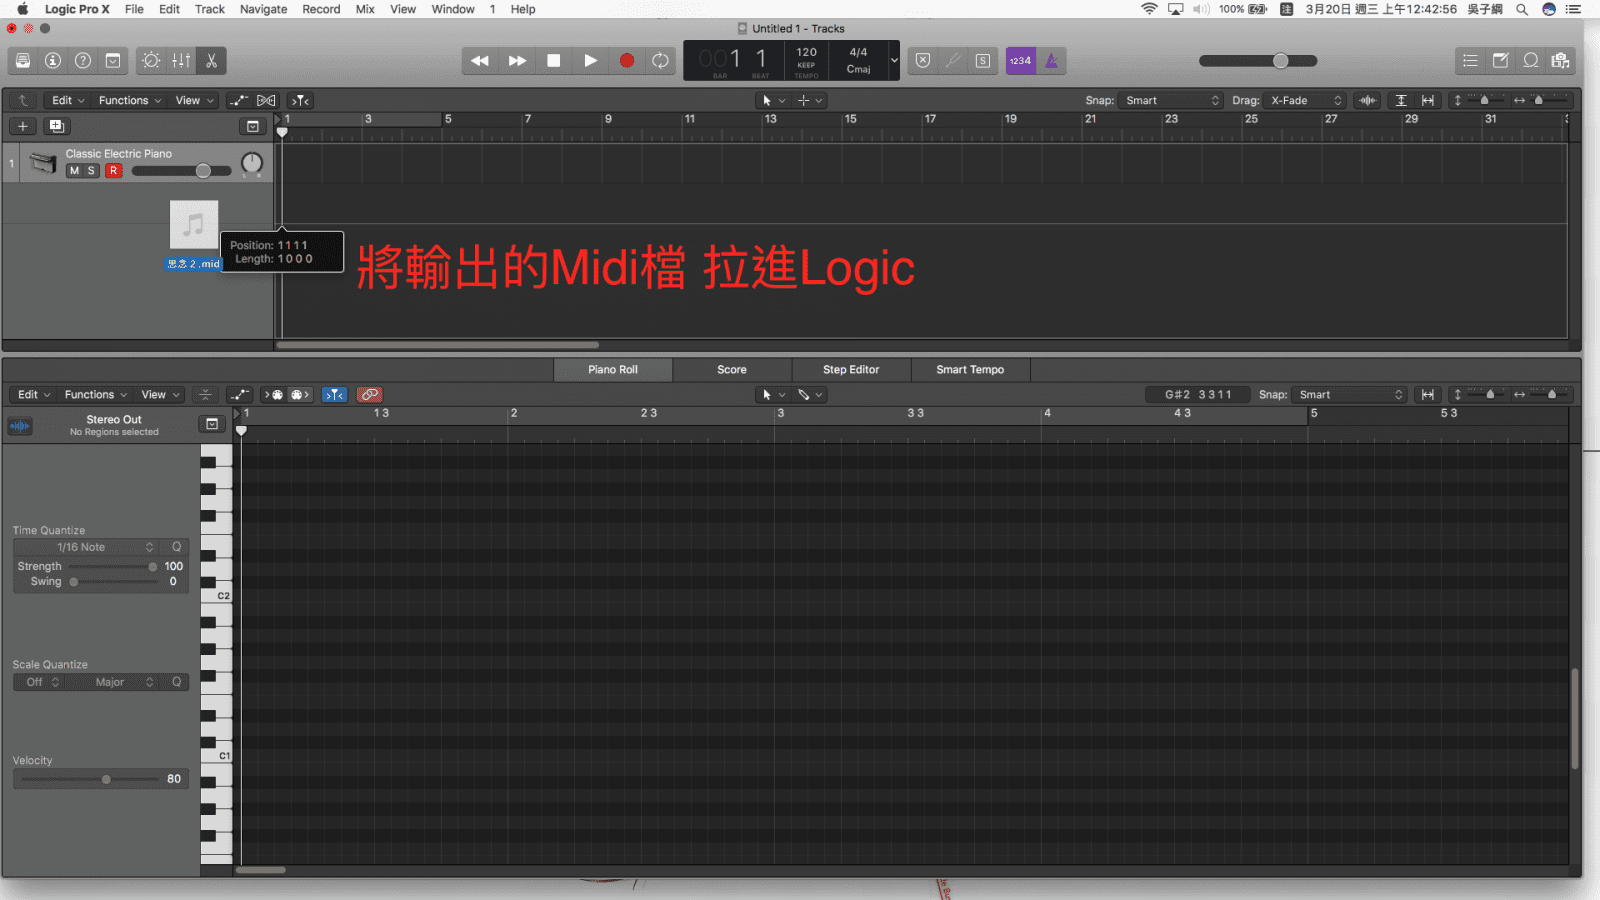Open the Tracks area Edit menu
The height and width of the screenshot is (900, 1600).
[x=68, y=100]
